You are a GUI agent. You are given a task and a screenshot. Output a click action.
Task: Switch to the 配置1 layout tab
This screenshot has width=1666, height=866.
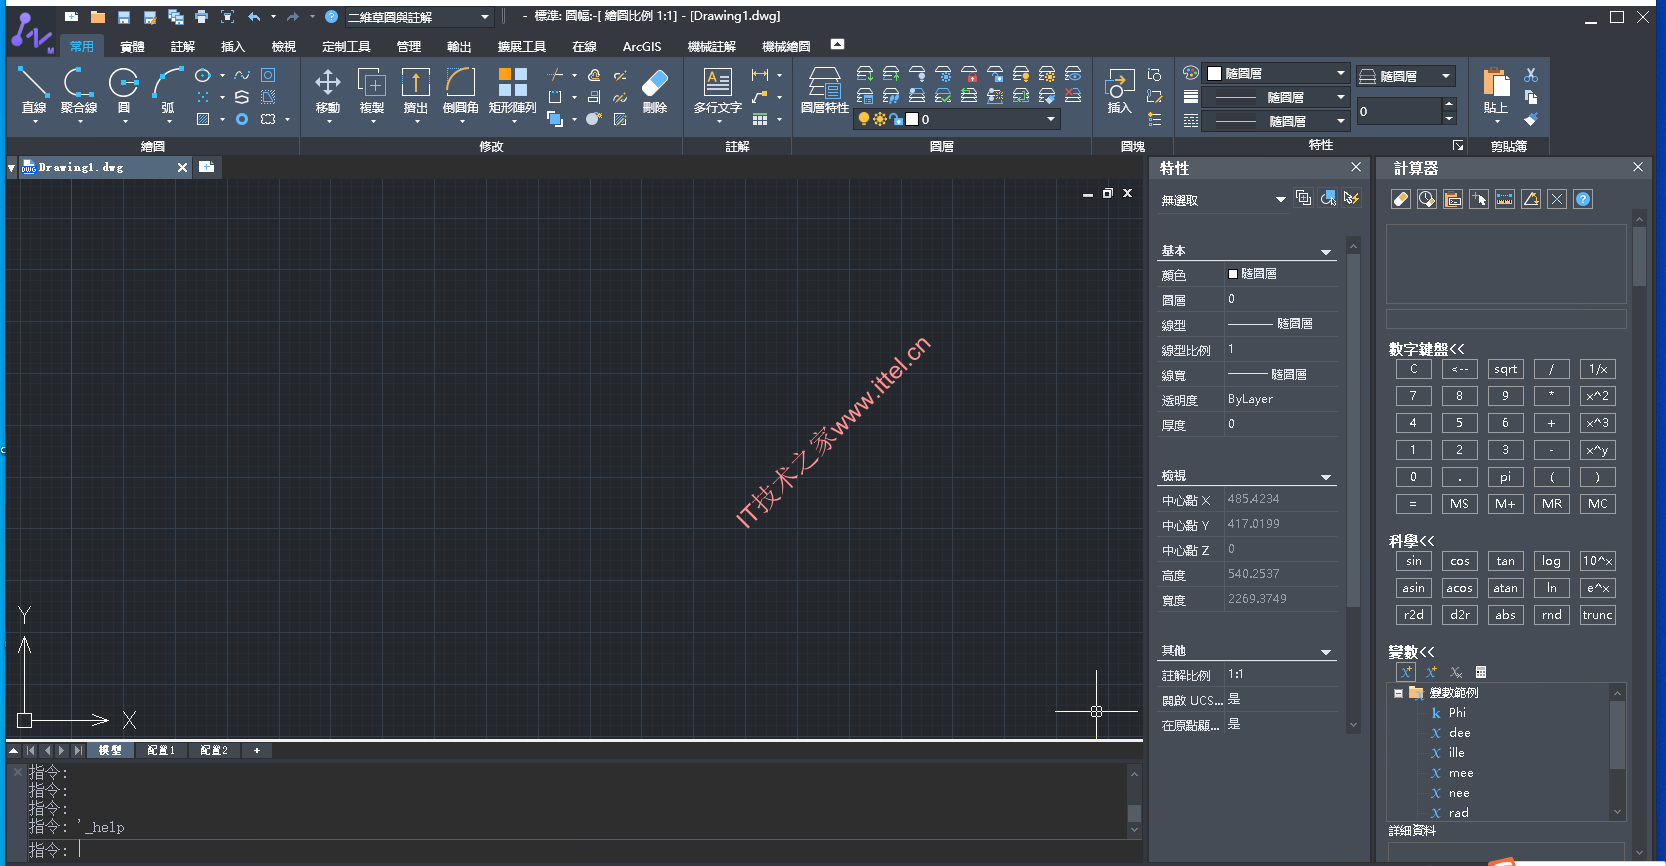(x=161, y=750)
